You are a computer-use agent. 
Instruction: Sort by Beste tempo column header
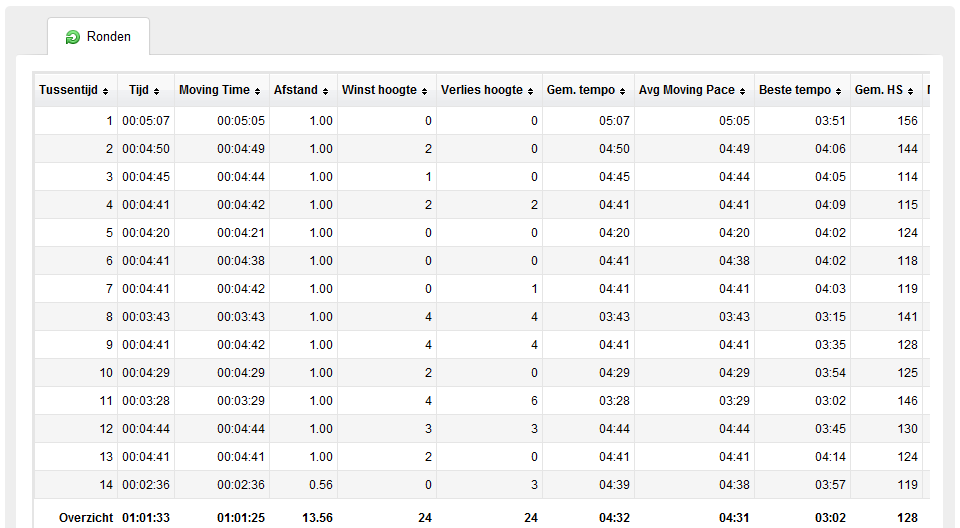(801, 90)
